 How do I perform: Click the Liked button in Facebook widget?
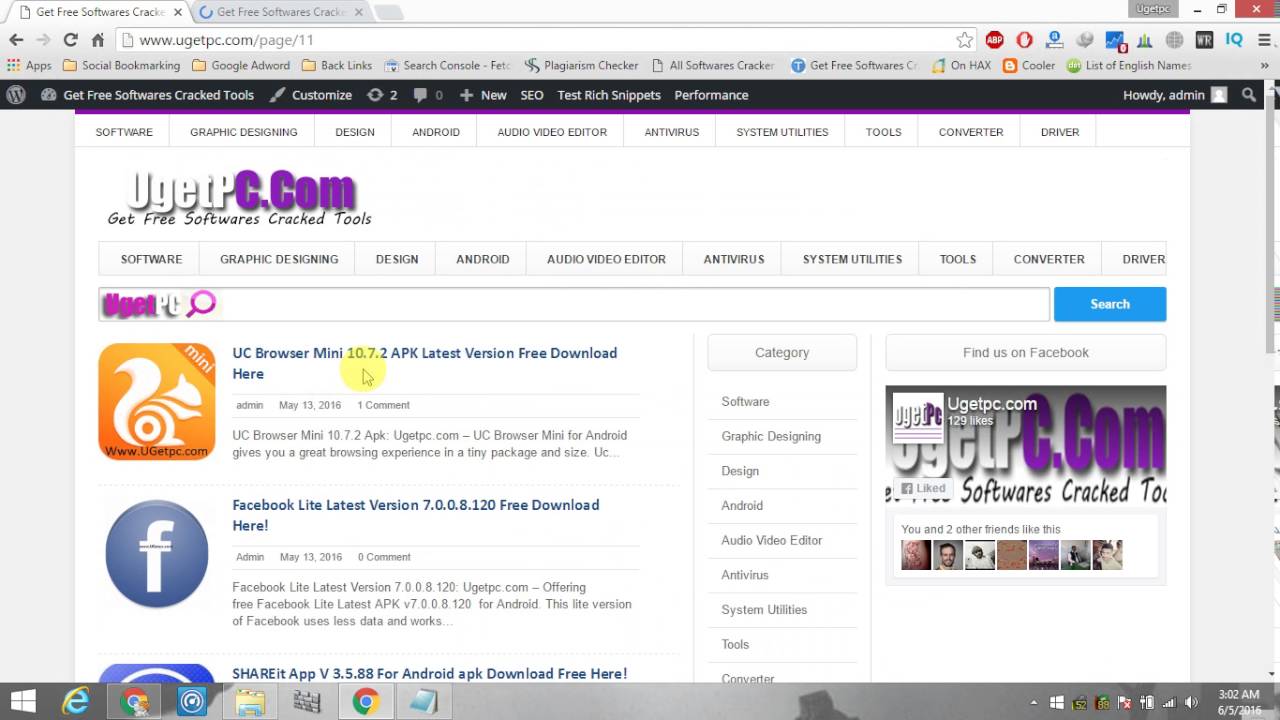point(922,488)
